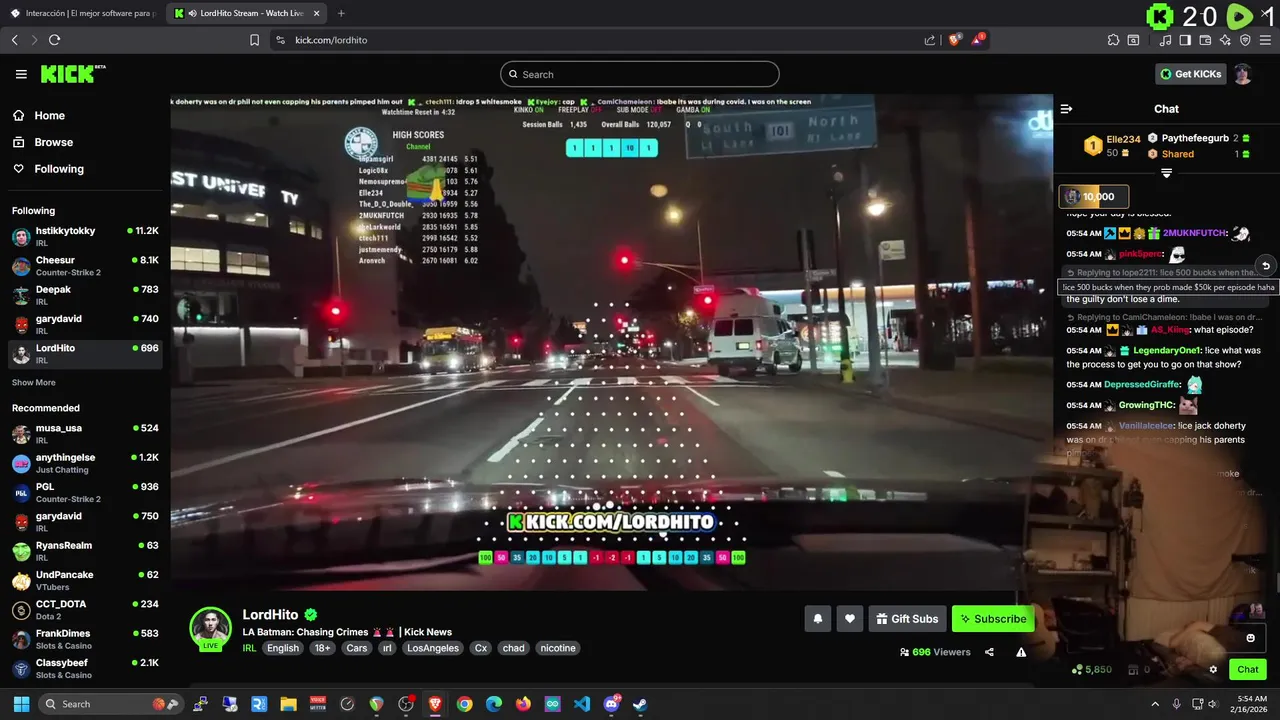Click the 10,000 goal badge in chat
The width and height of the screenshot is (1280, 720).
click(x=1094, y=197)
